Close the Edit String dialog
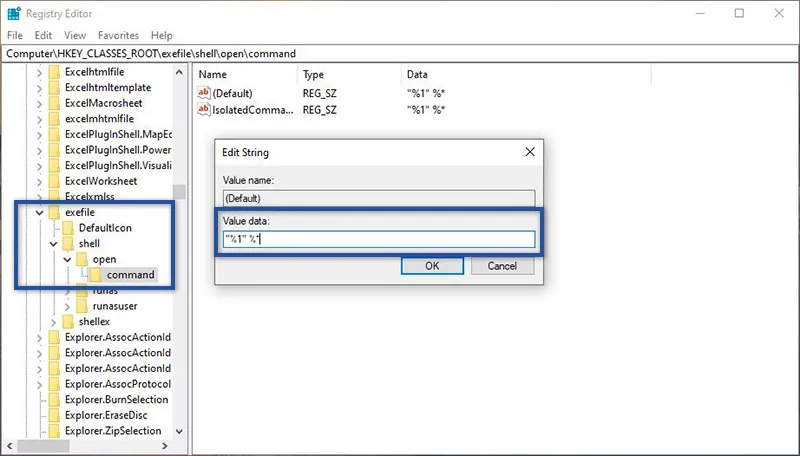The height and width of the screenshot is (456, 800). [x=529, y=153]
